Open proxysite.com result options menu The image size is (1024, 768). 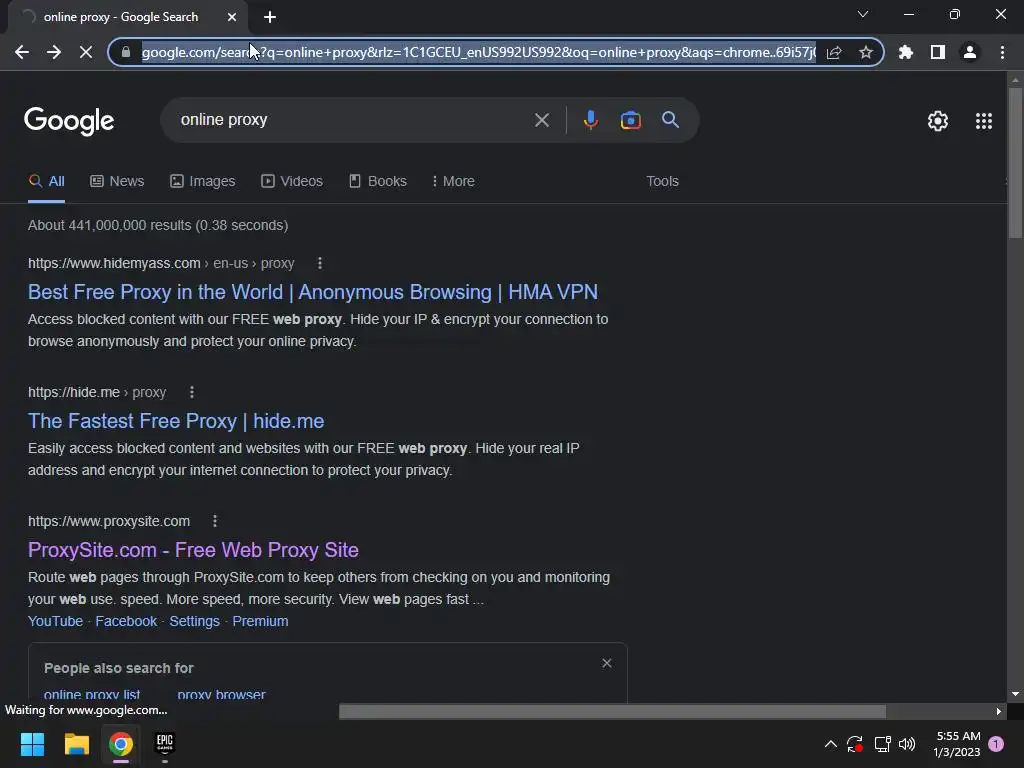[x=215, y=521]
